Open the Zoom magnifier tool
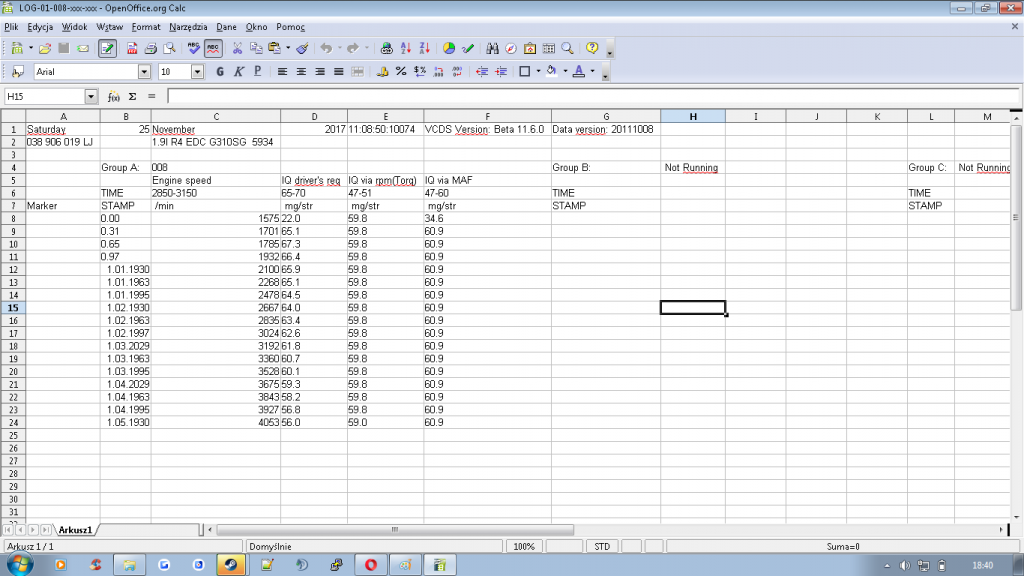The width and height of the screenshot is (1024, 576). [x=568, y=48]
